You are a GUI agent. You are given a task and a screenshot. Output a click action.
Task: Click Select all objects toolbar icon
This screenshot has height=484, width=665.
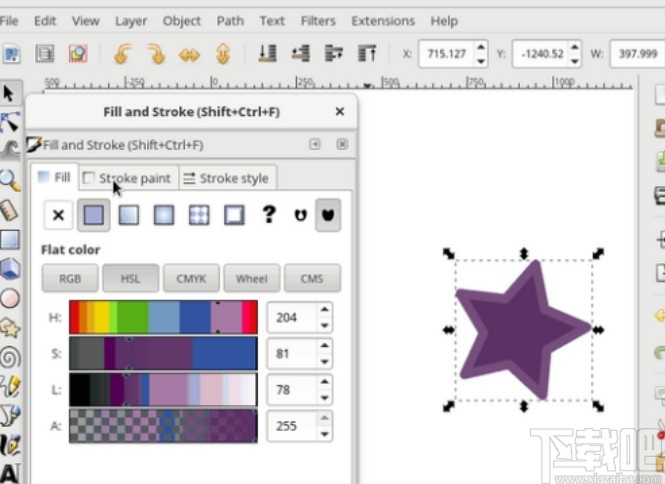click(x=11, y=54)
